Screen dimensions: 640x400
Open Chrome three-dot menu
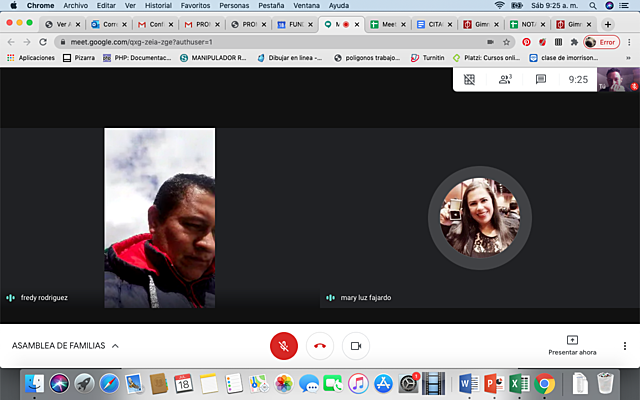point(629,42)
